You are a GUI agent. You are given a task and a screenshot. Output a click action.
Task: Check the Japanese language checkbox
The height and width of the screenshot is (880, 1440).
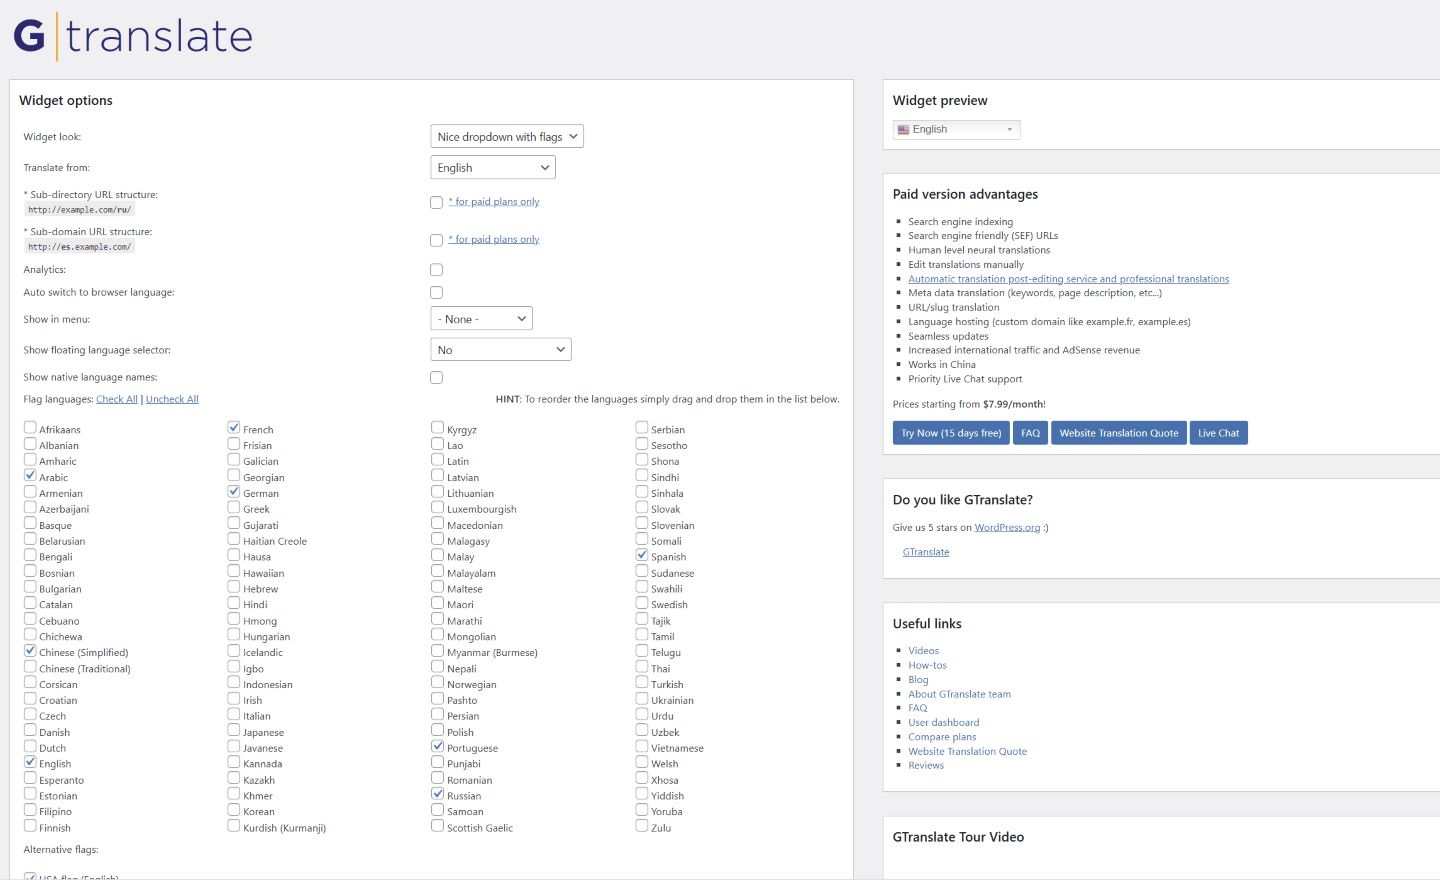pos(234,731)
